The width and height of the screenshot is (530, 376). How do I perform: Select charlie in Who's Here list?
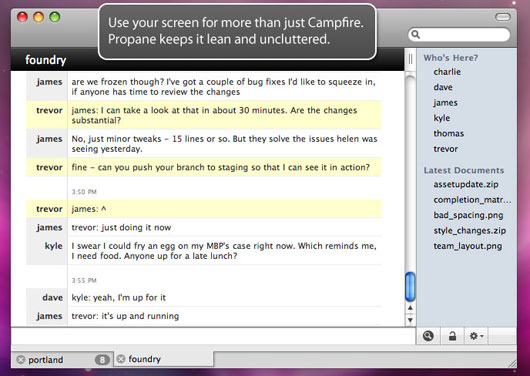coord(447,72)
